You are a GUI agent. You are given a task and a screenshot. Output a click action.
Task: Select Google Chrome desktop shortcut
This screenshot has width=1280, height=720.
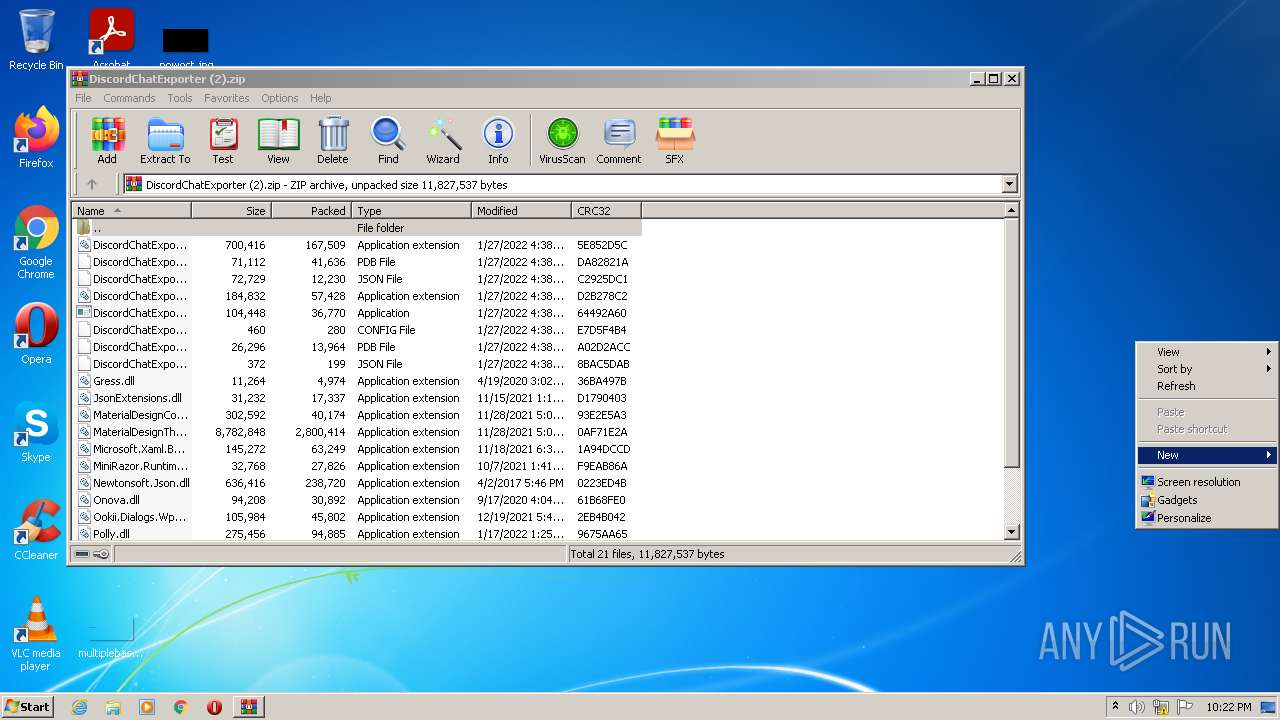36,242
